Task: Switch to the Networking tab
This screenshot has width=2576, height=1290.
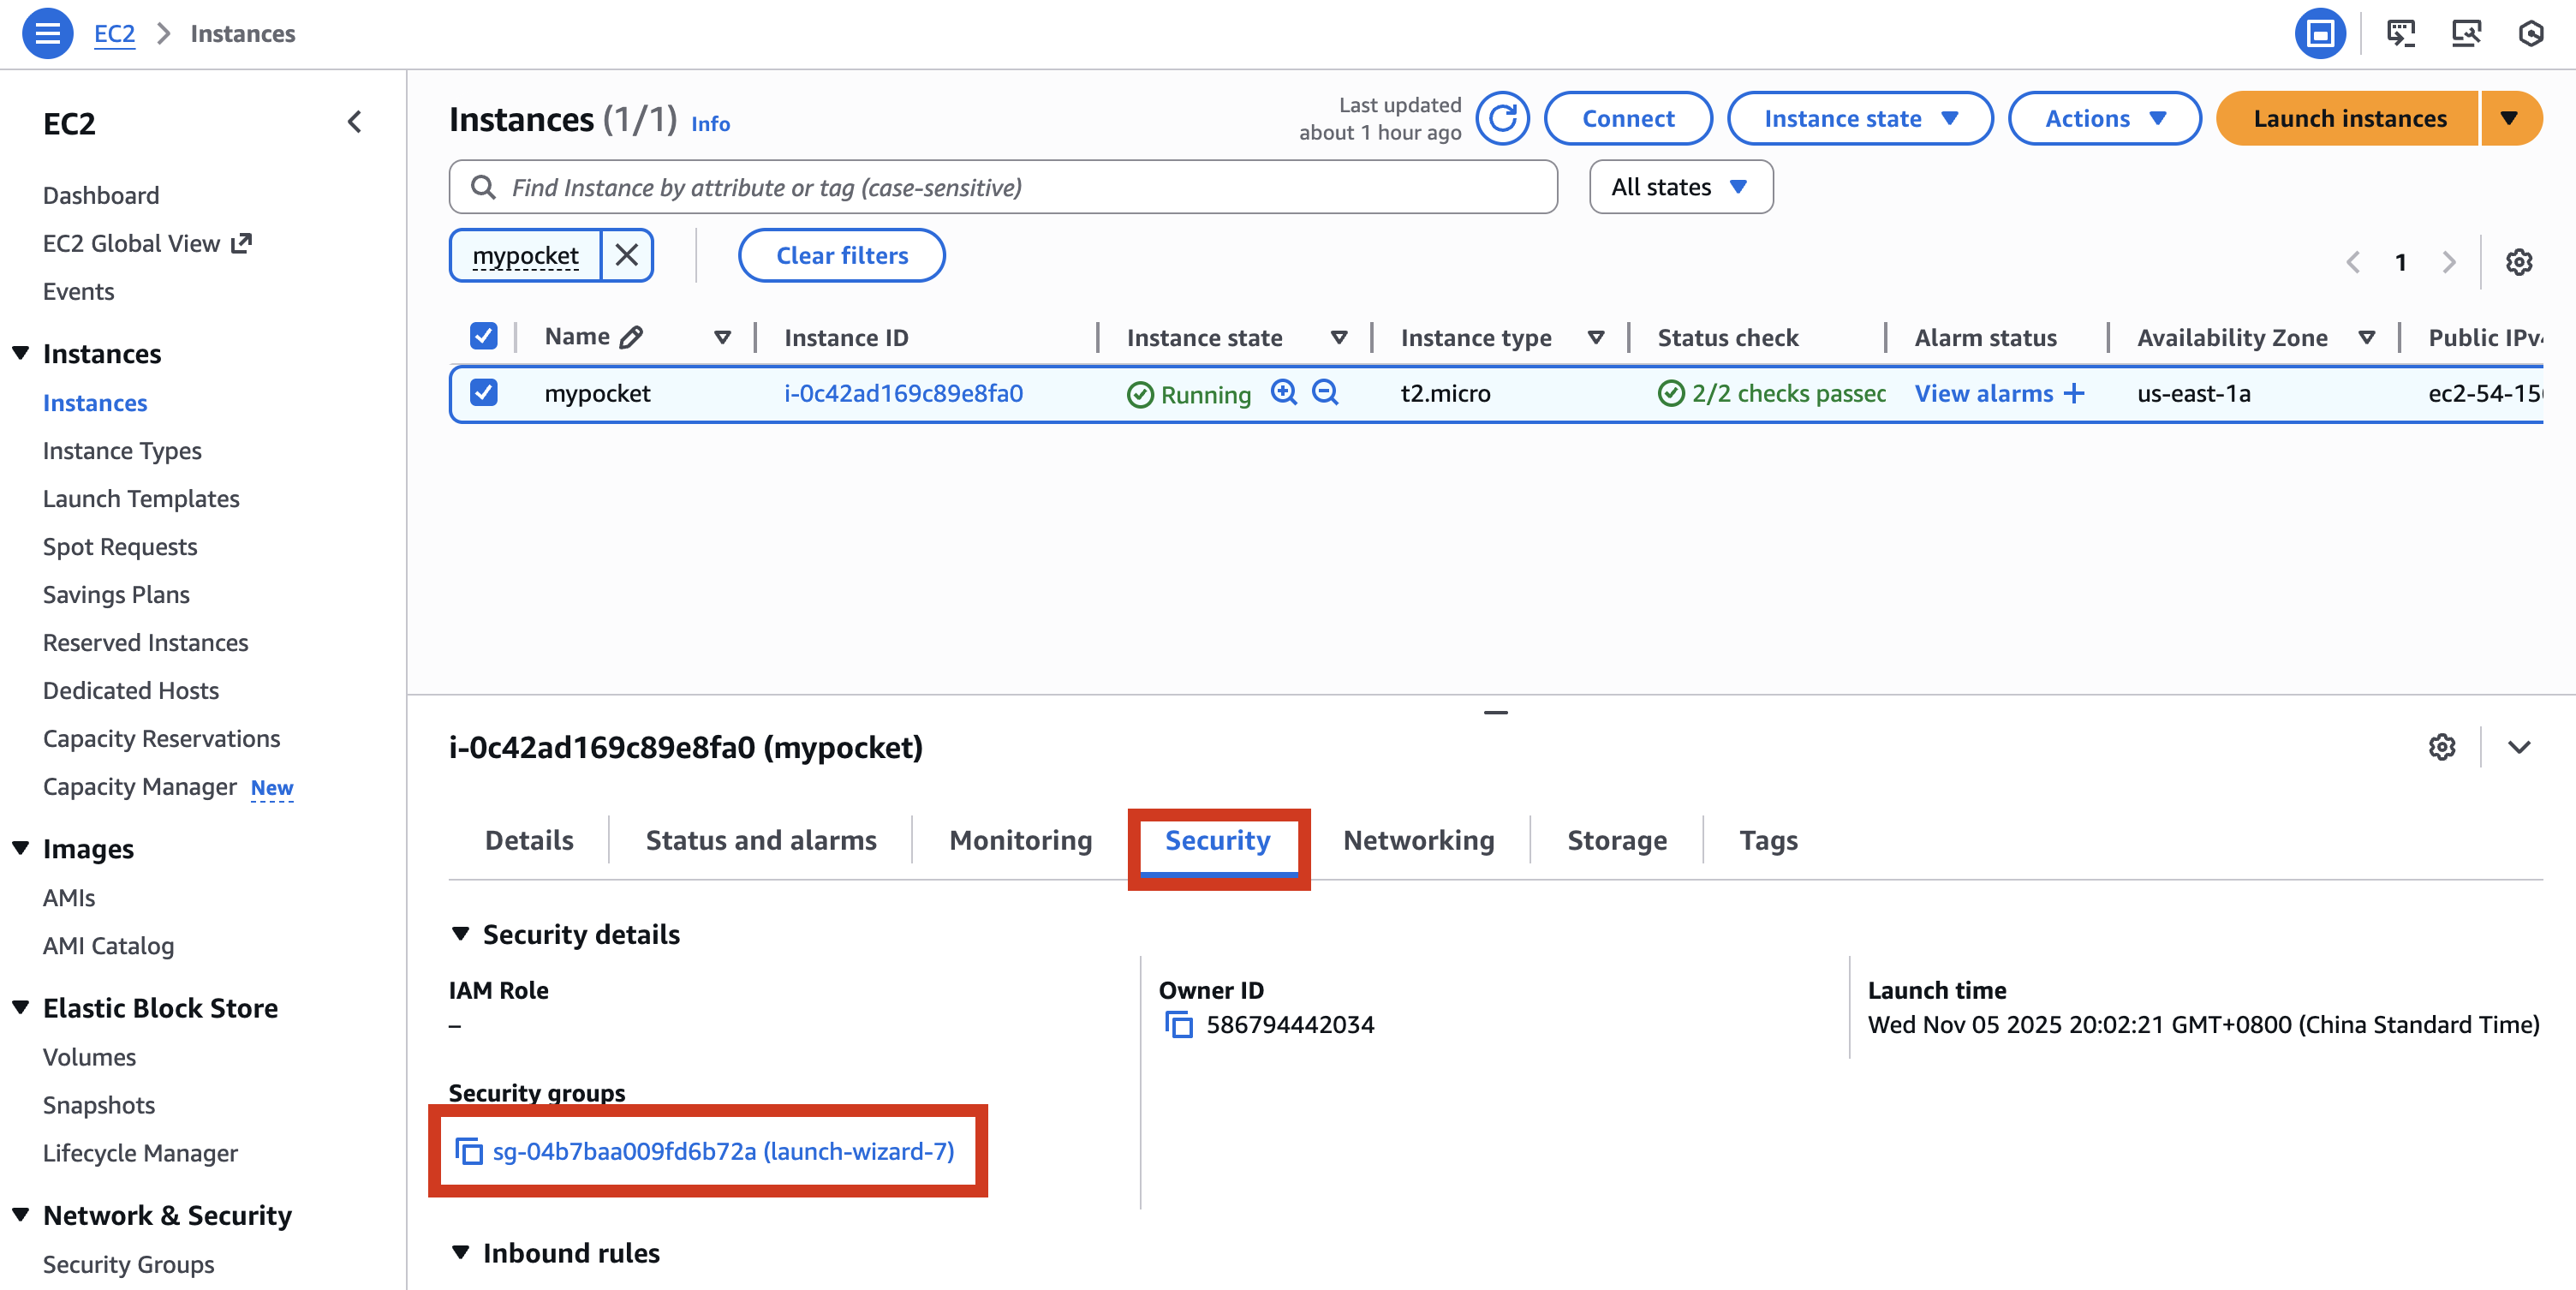Action: pos(1418,840)
